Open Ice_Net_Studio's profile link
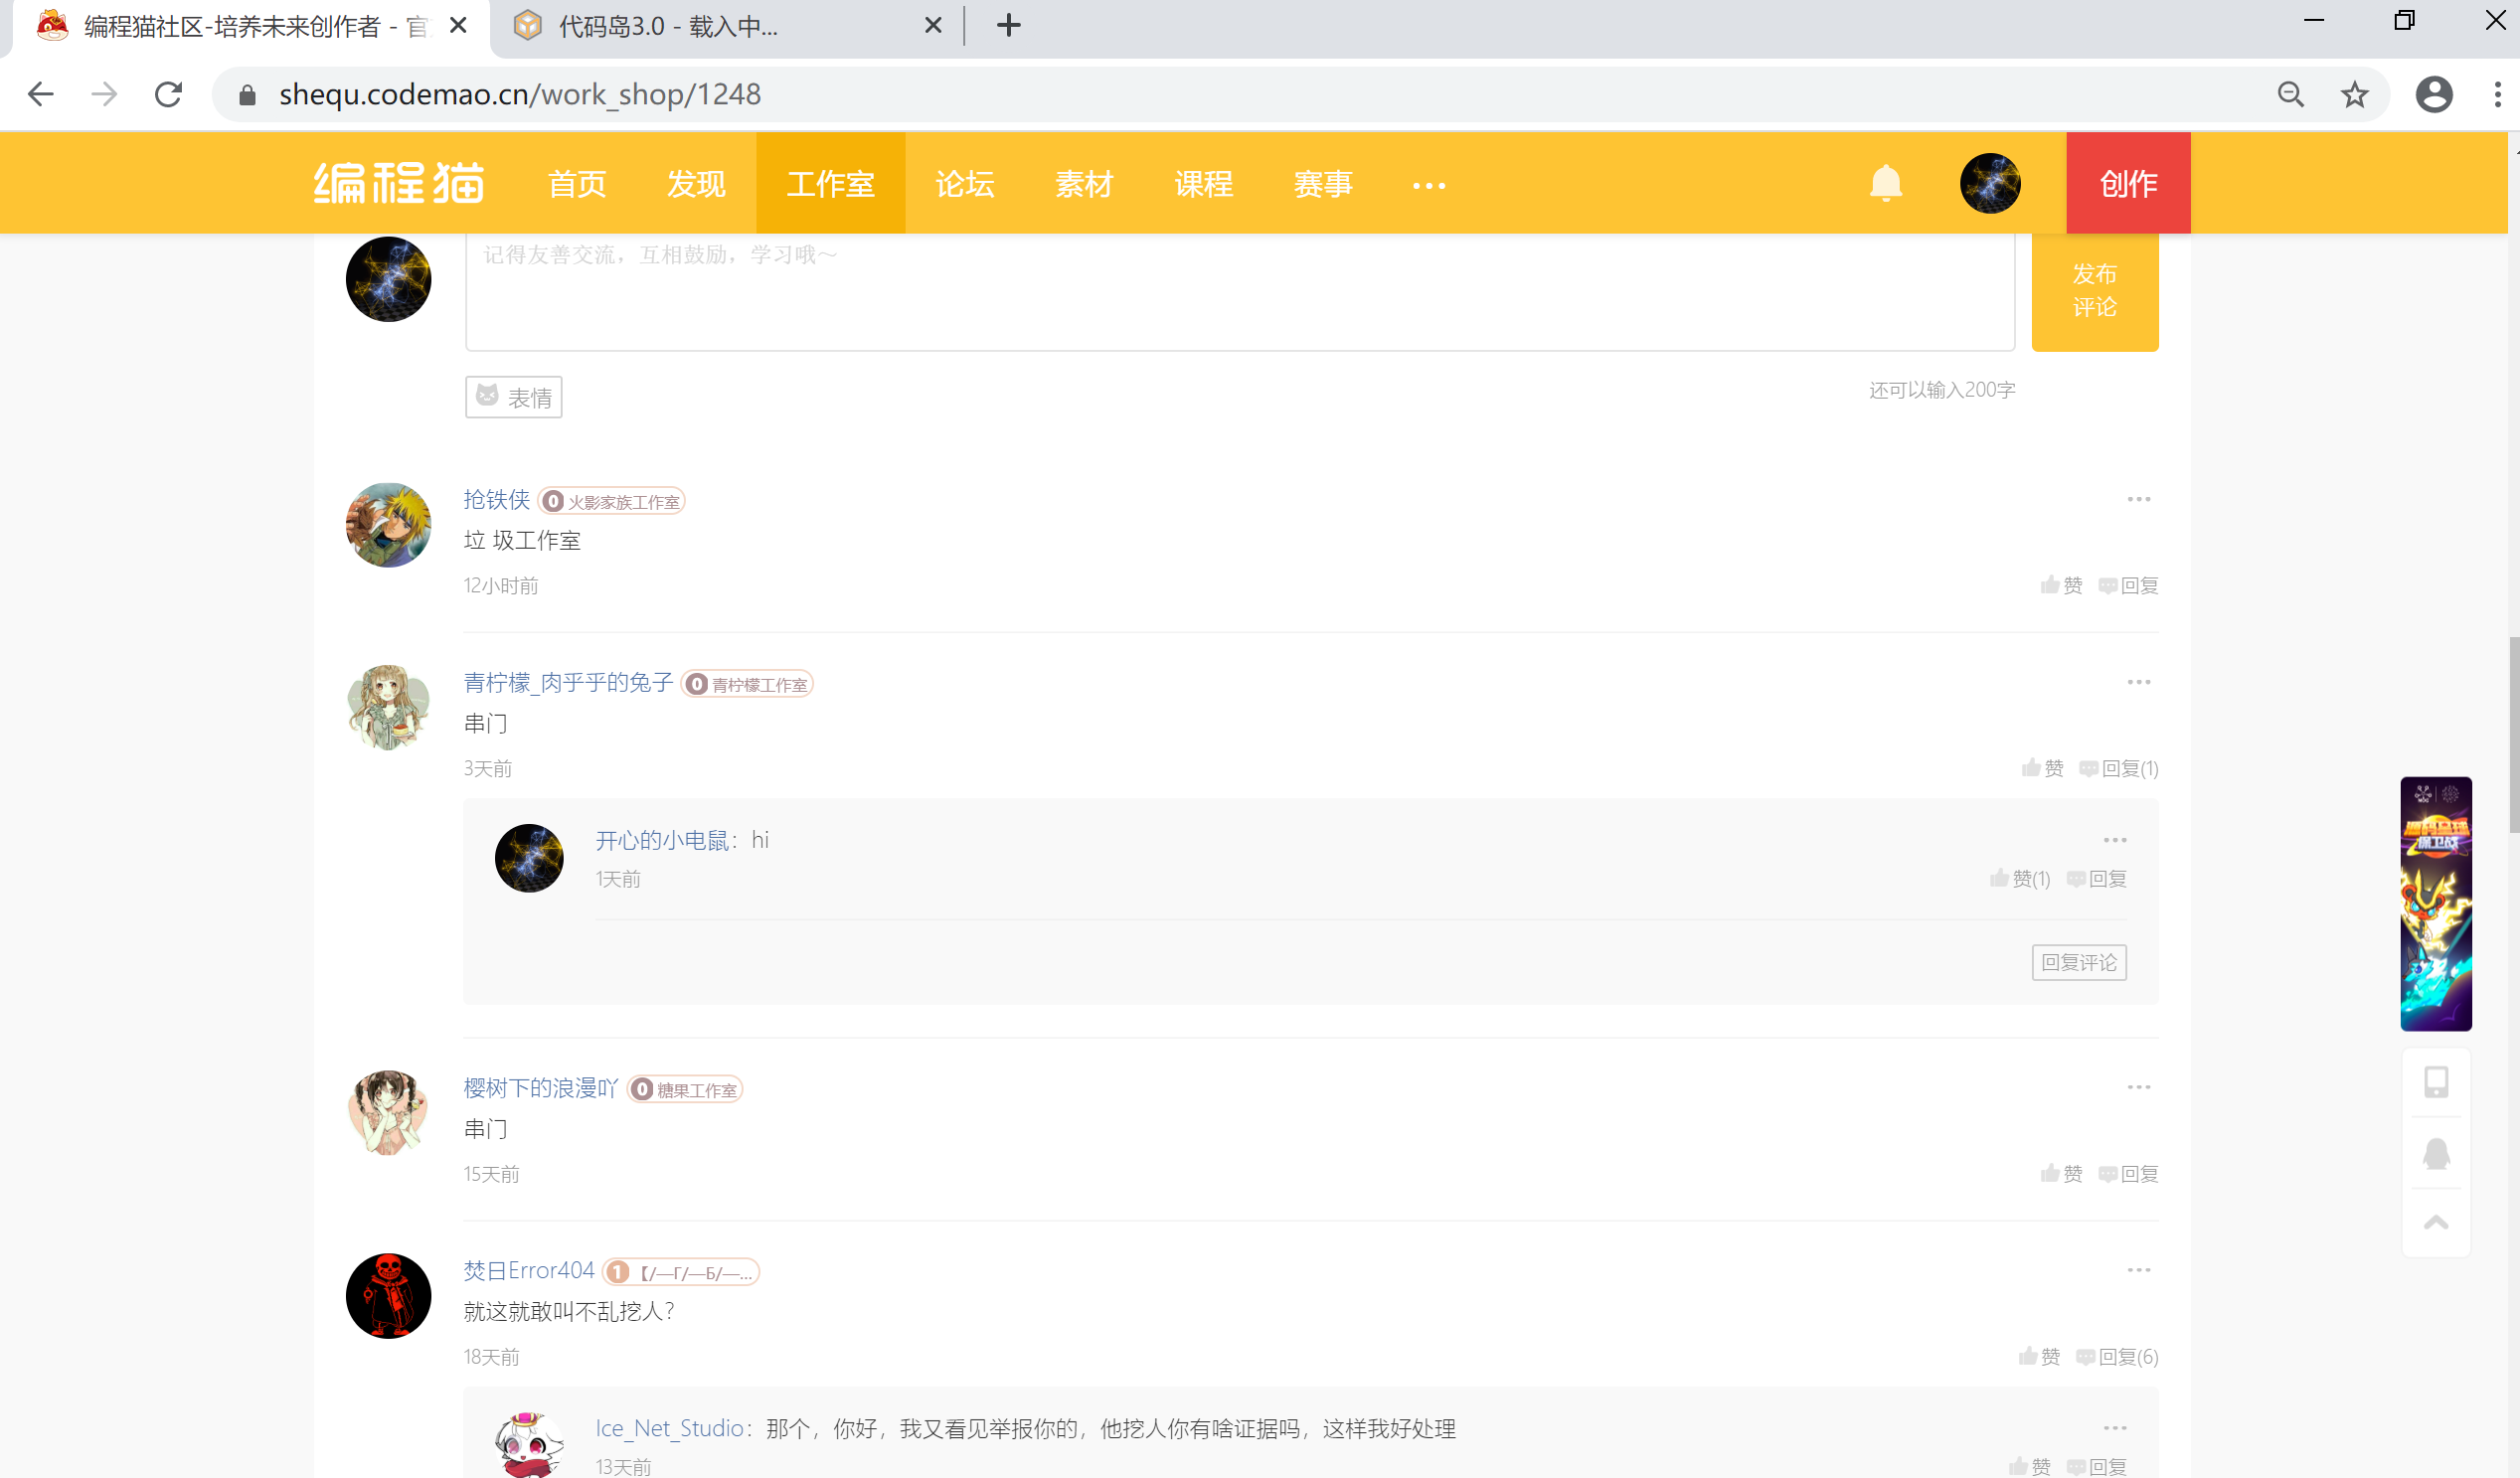Screen dimensions: 2520x1478 click(x=670, y=1428)
